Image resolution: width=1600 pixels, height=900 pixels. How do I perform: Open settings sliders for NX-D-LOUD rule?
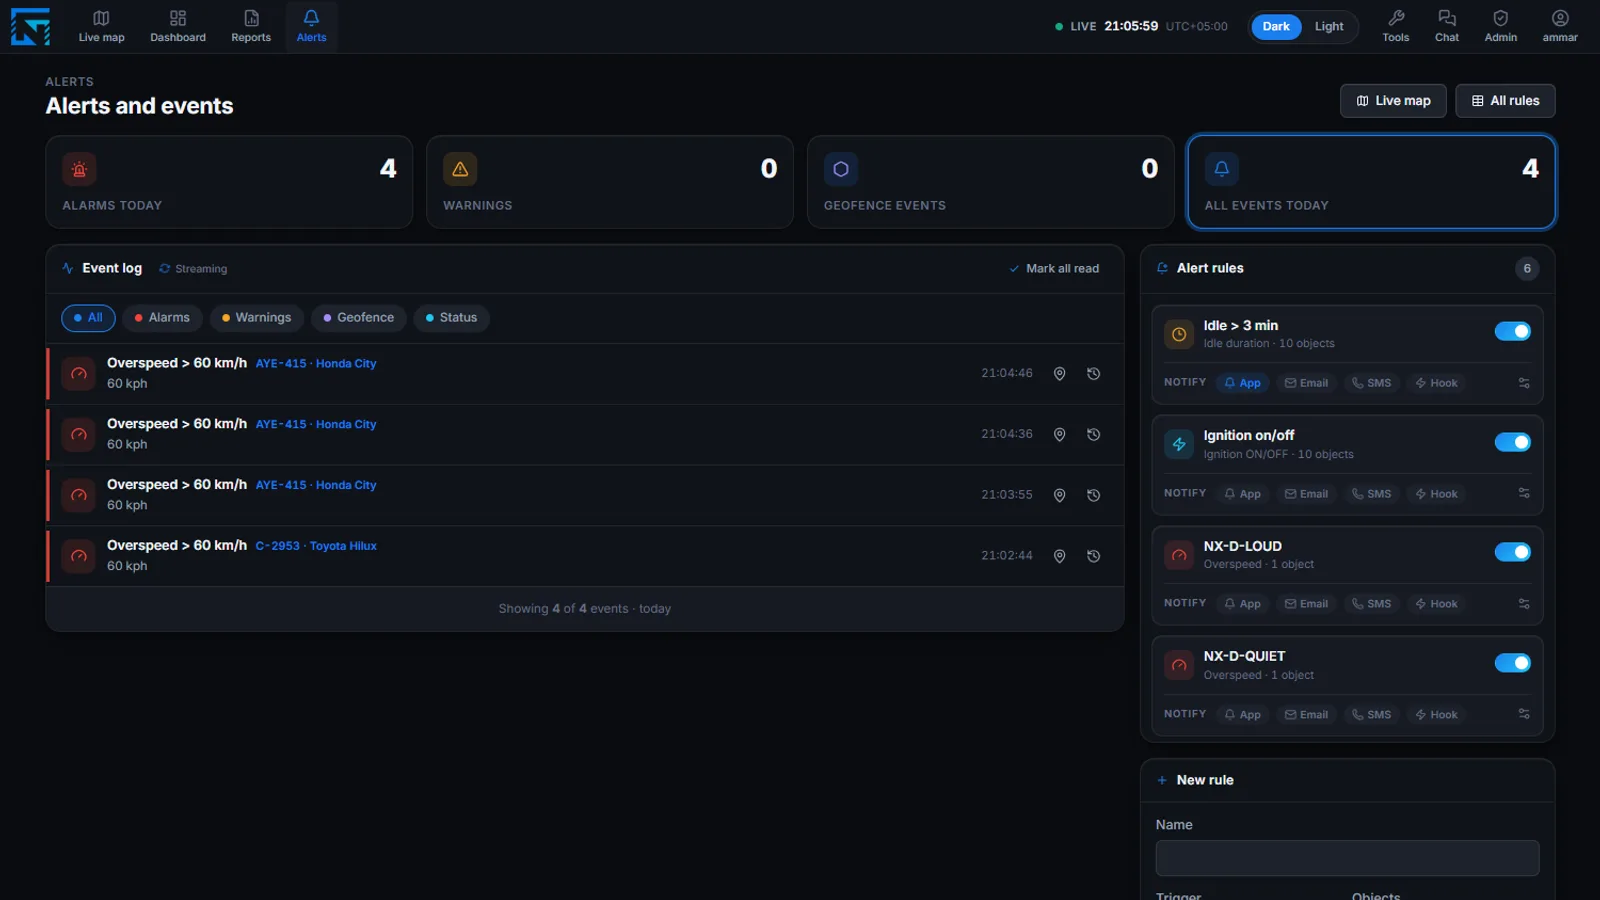click(x=1524, y=604)
